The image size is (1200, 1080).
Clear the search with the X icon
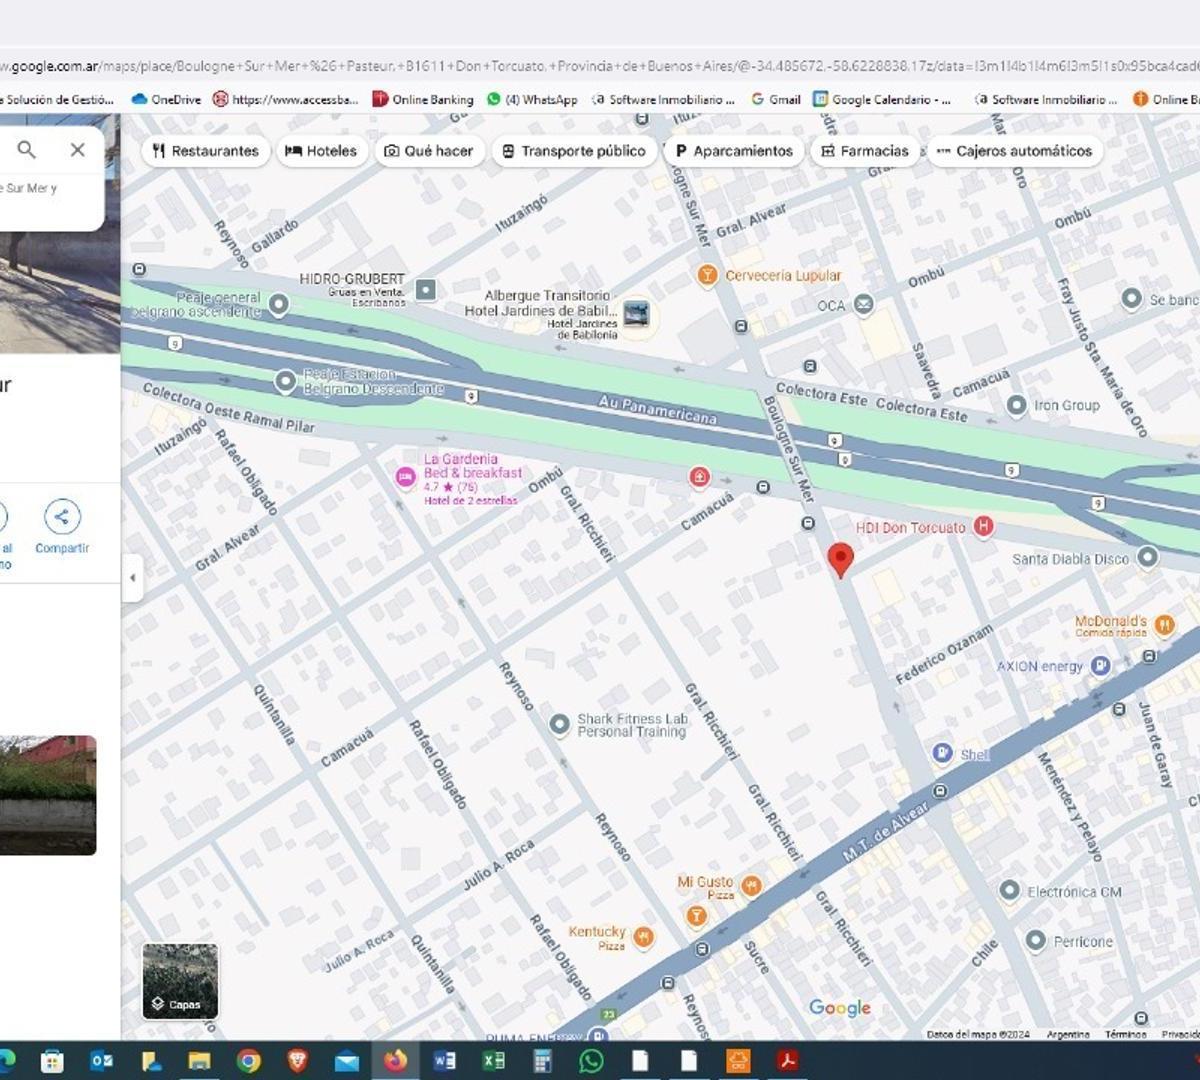[x=77, y=150]
